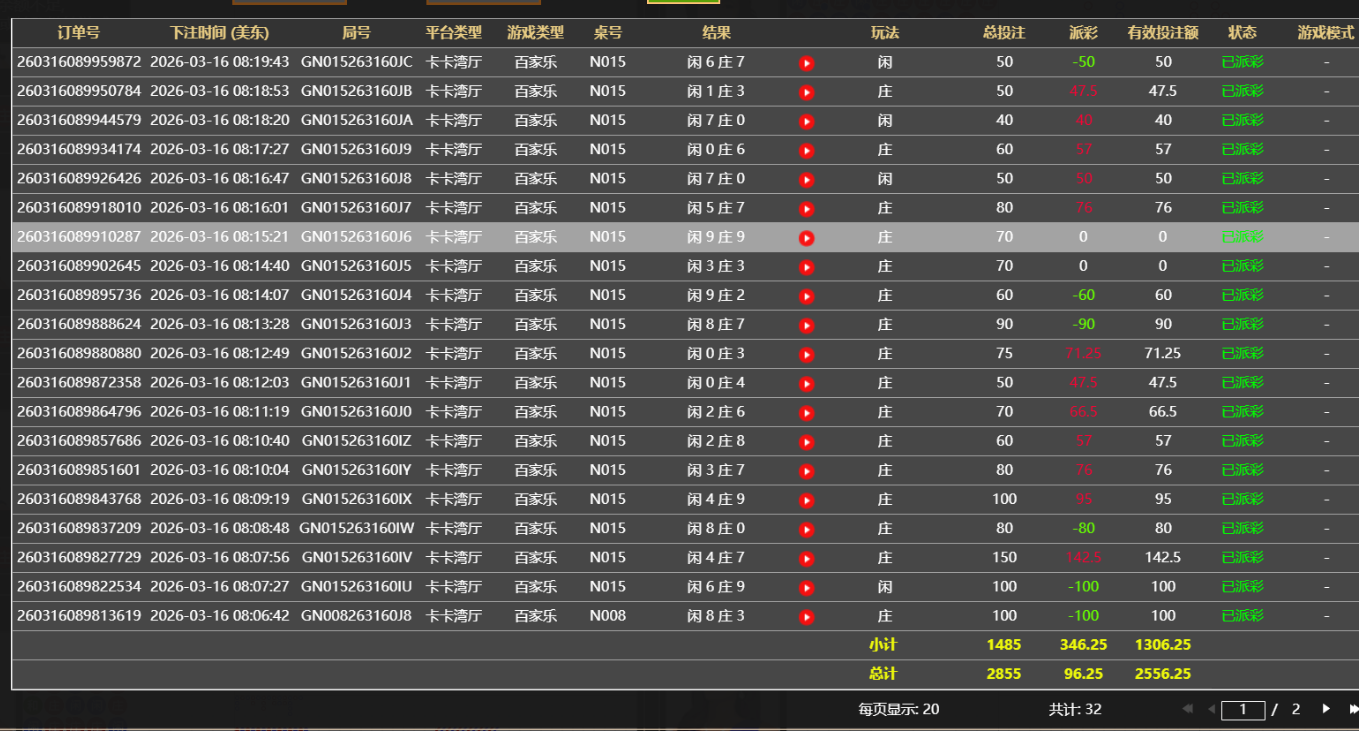
Task: Play replay for the 08:18:53 bet
Action: 806,92
